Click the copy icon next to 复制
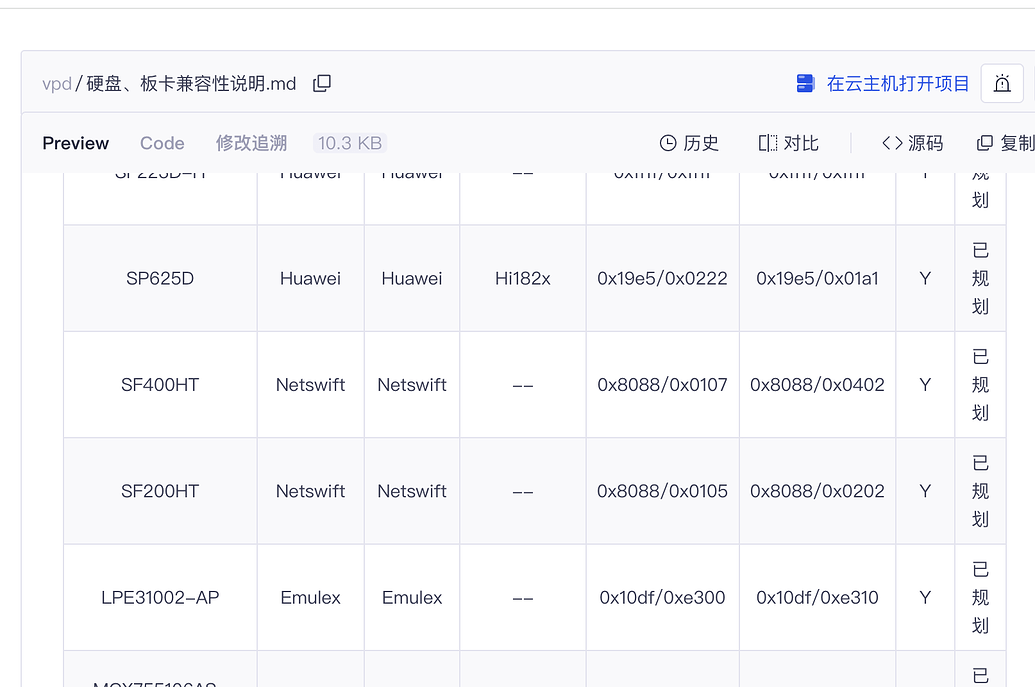 point(984,142)
